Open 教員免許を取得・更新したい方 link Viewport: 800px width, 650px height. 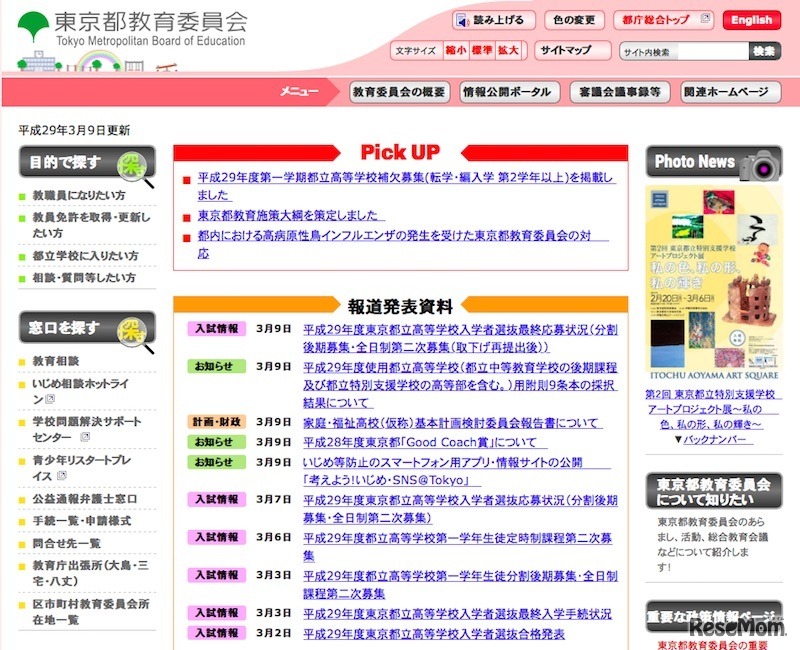pos(91,225)
